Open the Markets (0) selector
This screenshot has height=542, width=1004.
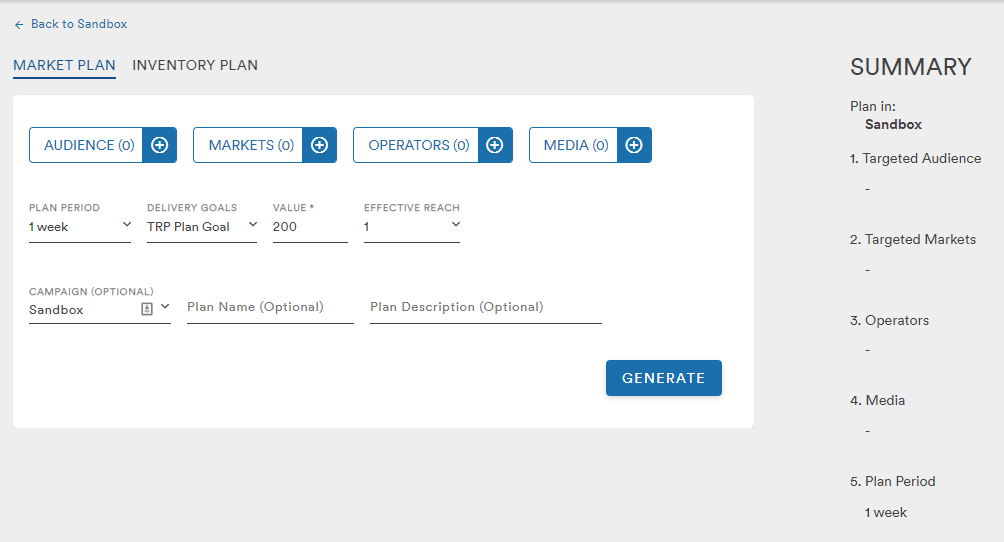pos(248,145)
